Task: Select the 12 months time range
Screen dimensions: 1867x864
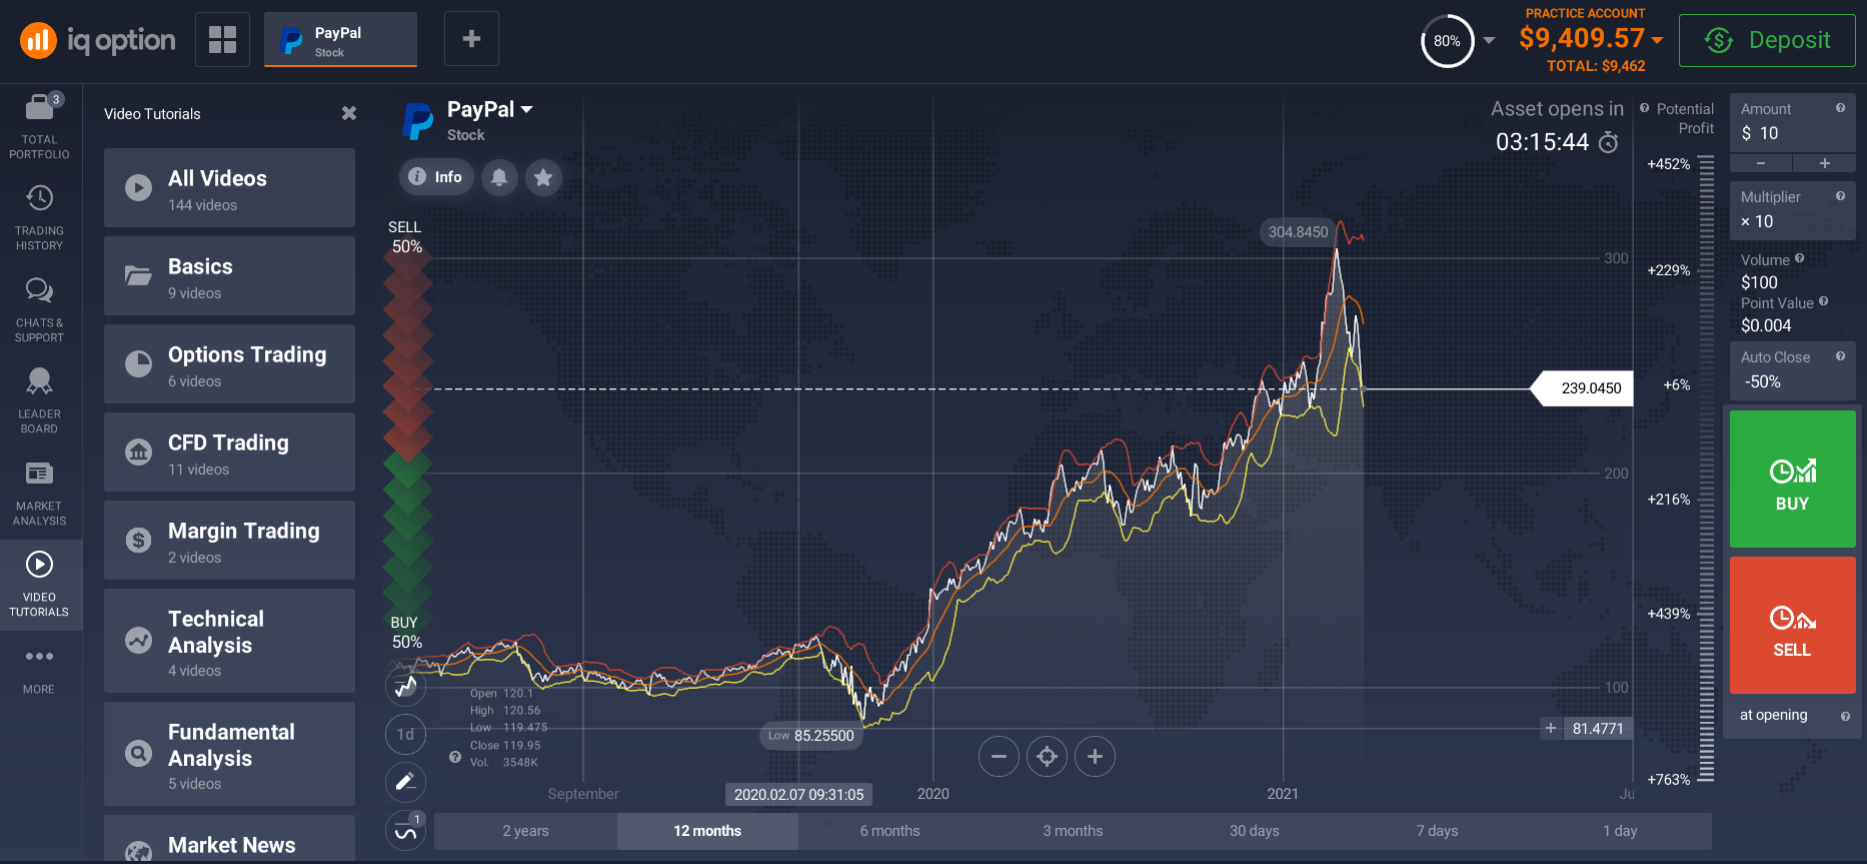Action: click(707, 831)
